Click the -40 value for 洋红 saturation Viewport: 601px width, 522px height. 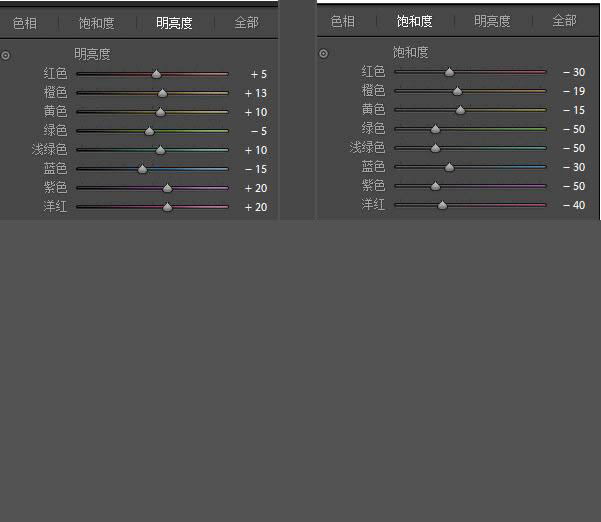[x=574, y=205]
